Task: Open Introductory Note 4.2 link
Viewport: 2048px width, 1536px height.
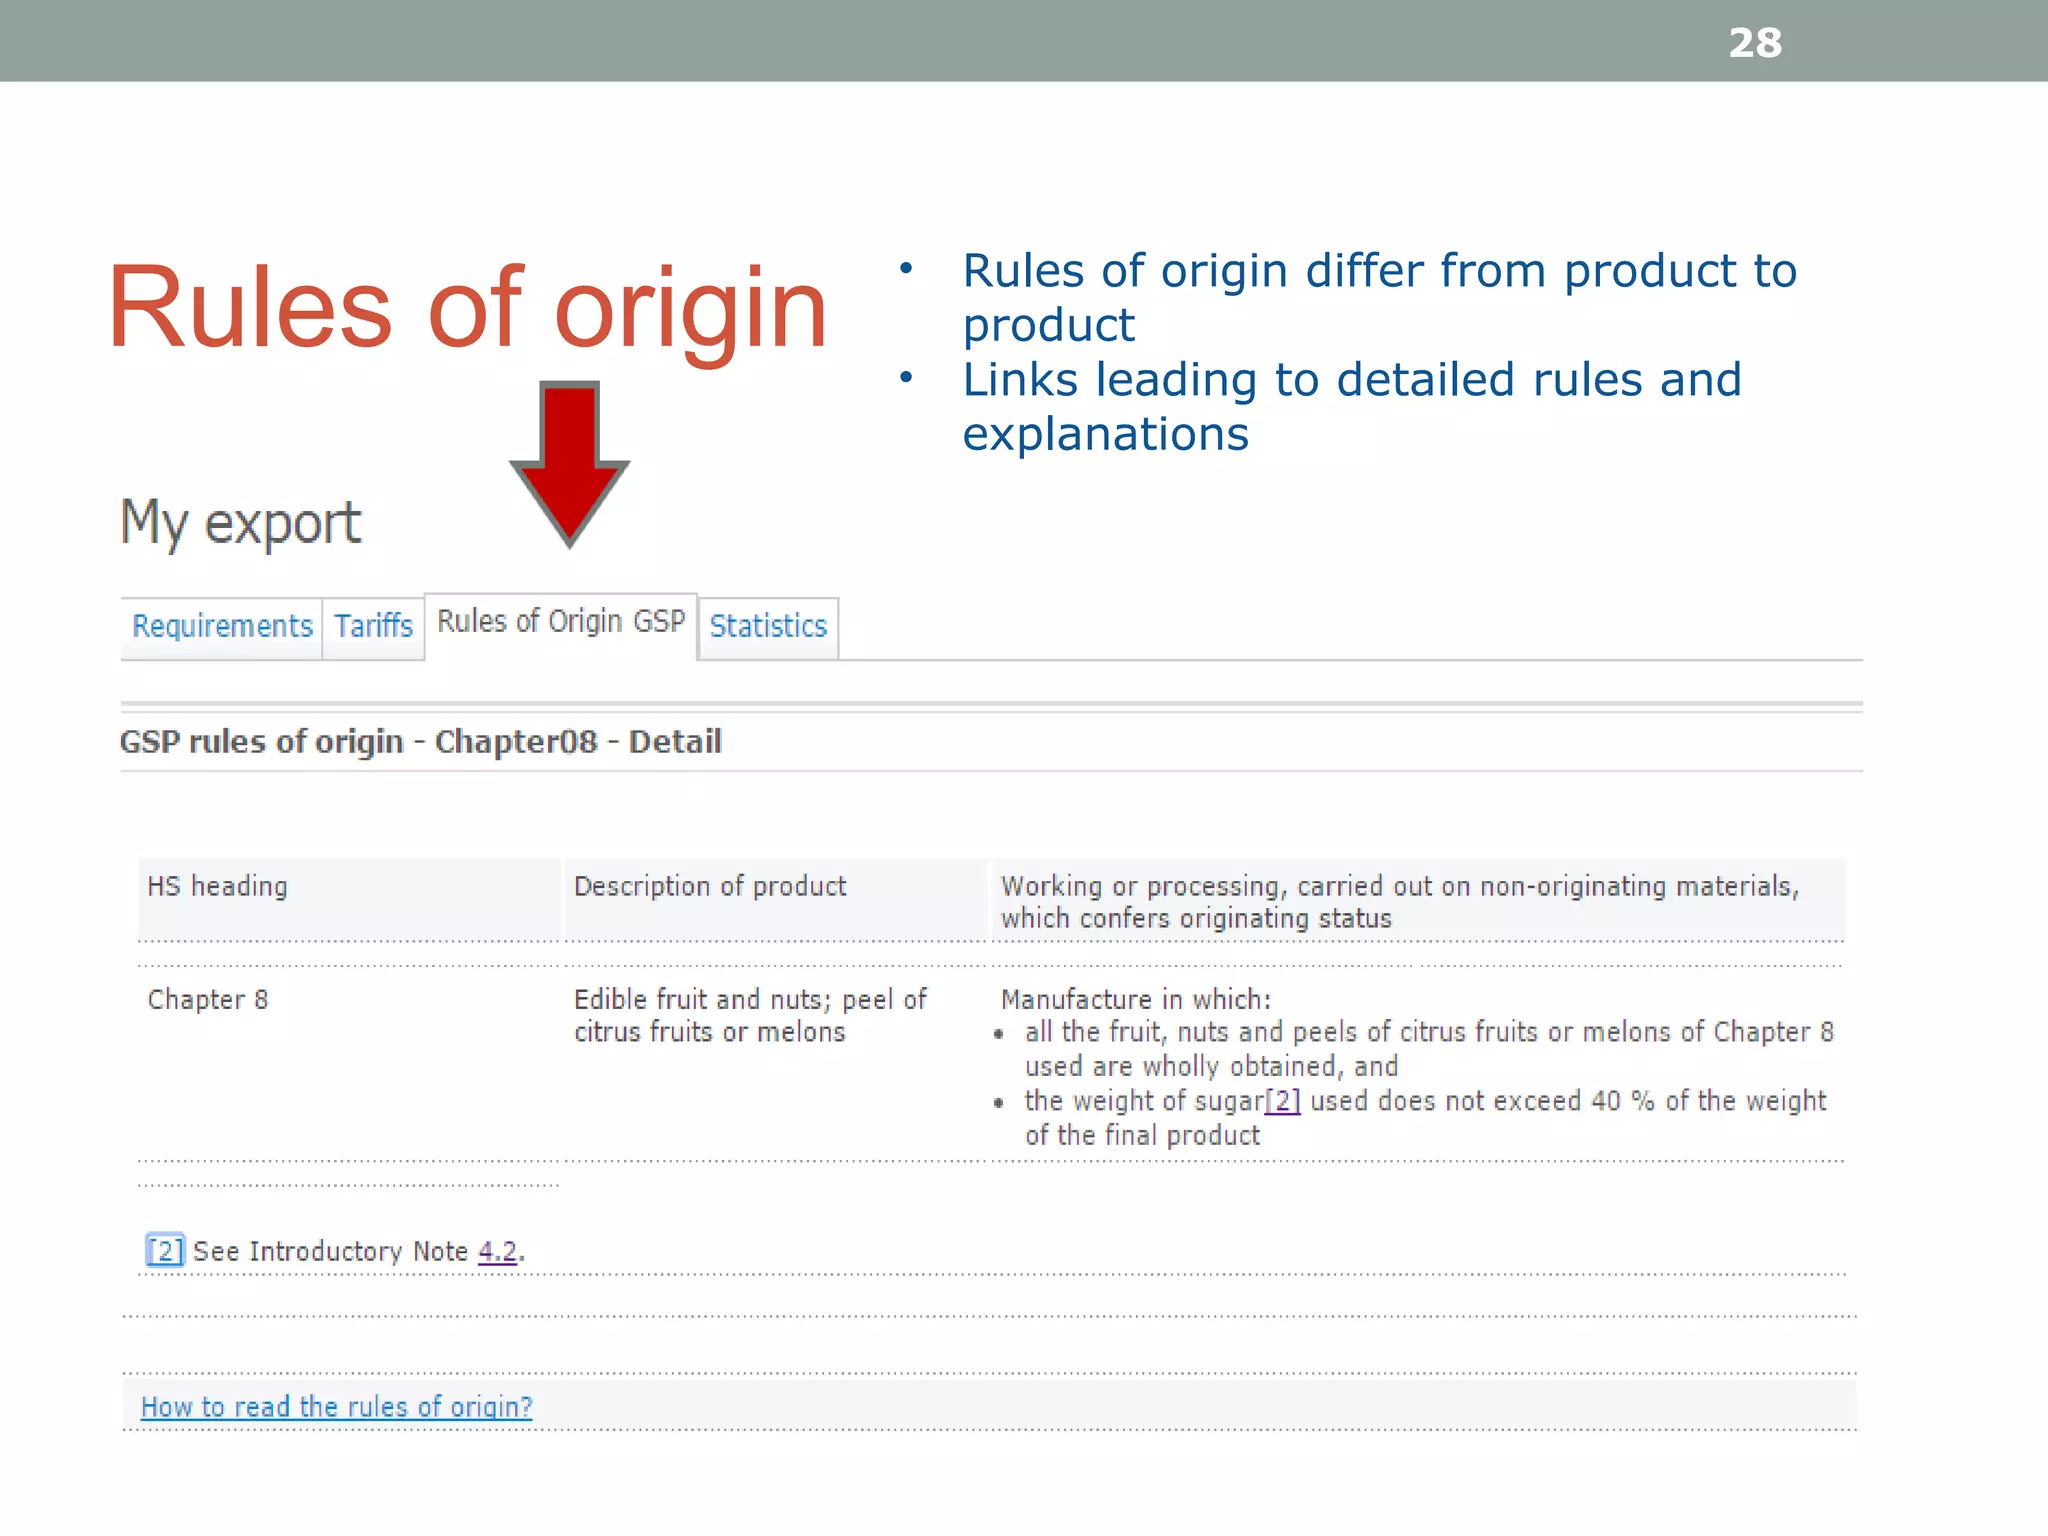Action: click(x=497, y=1251)
